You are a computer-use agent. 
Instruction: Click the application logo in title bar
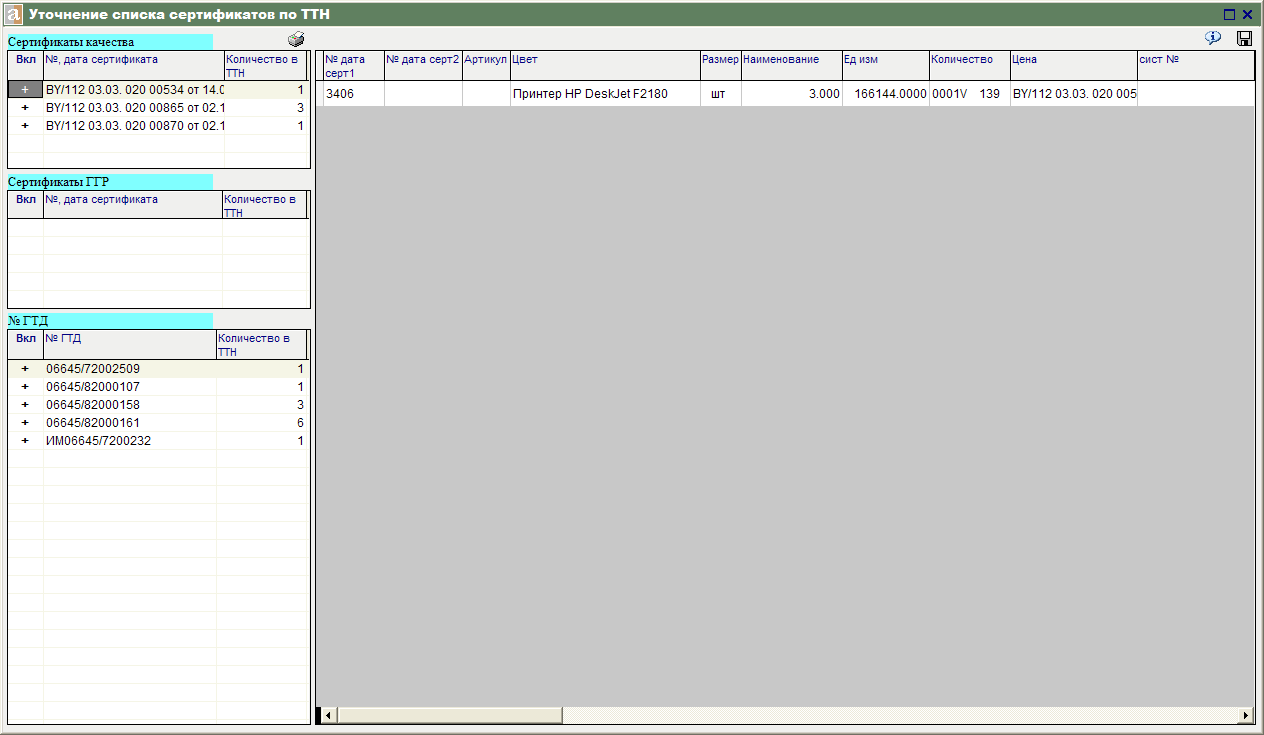tap(14, 14)
